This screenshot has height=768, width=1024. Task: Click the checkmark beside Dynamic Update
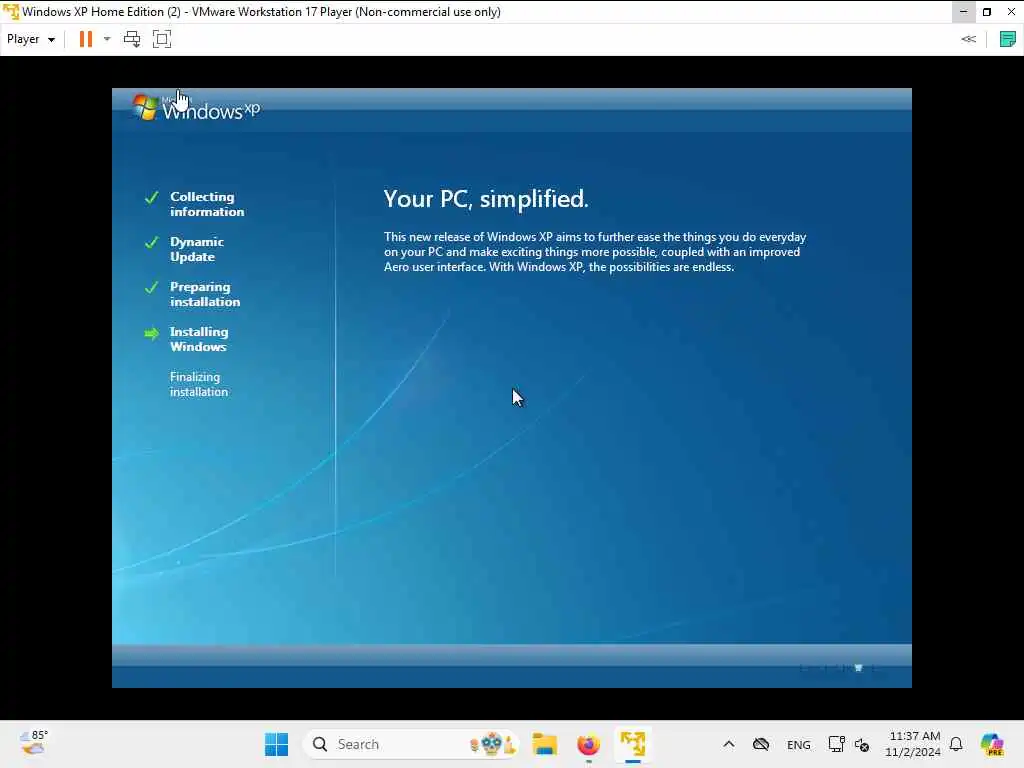(x=152, y=242)
